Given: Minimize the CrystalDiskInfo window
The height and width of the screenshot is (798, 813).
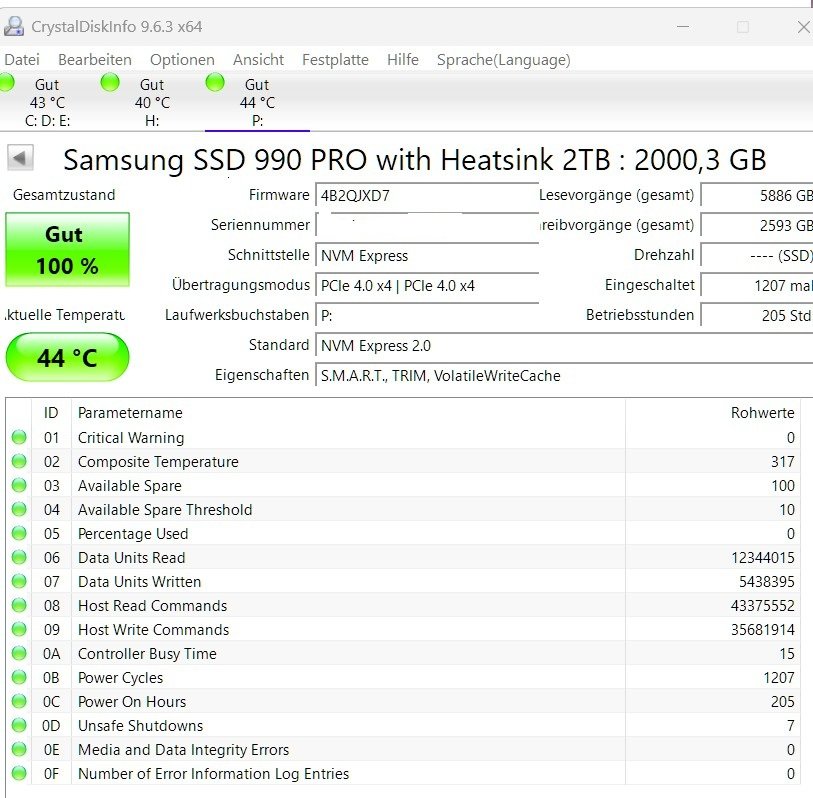Looking at the screenshot, I should click(683, 26).
